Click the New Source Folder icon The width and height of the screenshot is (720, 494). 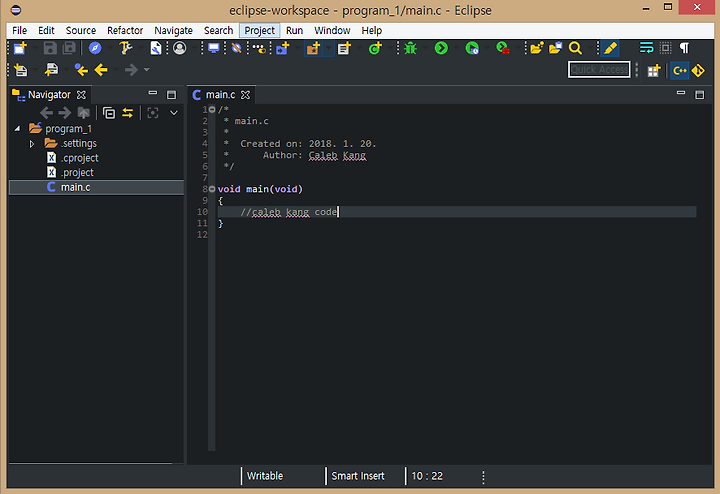point(313,48)
